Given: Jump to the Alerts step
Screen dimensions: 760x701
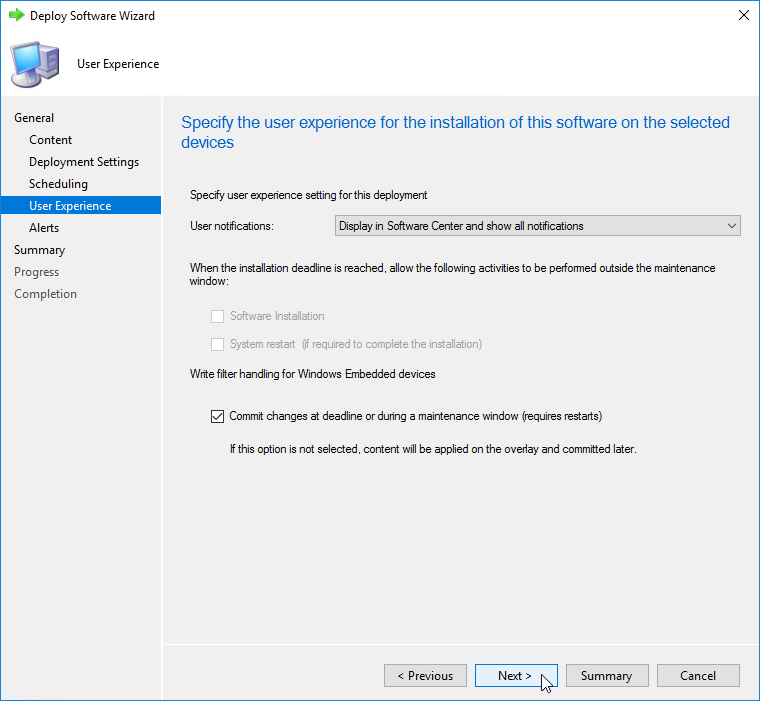Looking at the screenshot, I should tap(44, 228).
